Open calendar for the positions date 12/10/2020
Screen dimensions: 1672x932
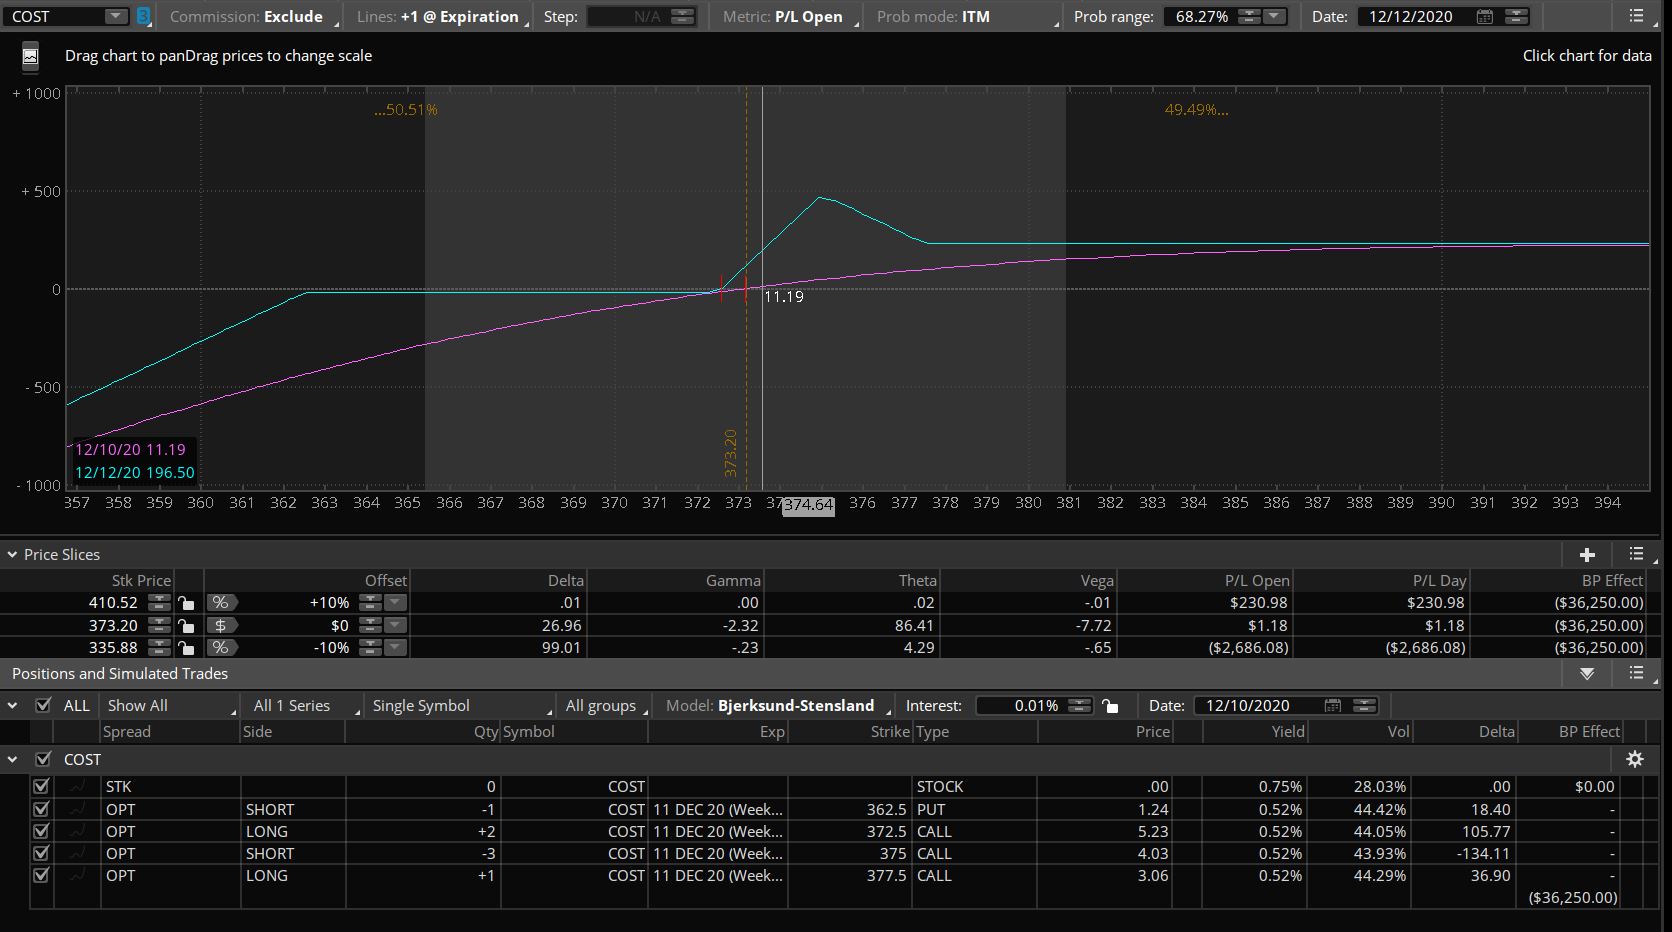click(x=1332, y=706)
